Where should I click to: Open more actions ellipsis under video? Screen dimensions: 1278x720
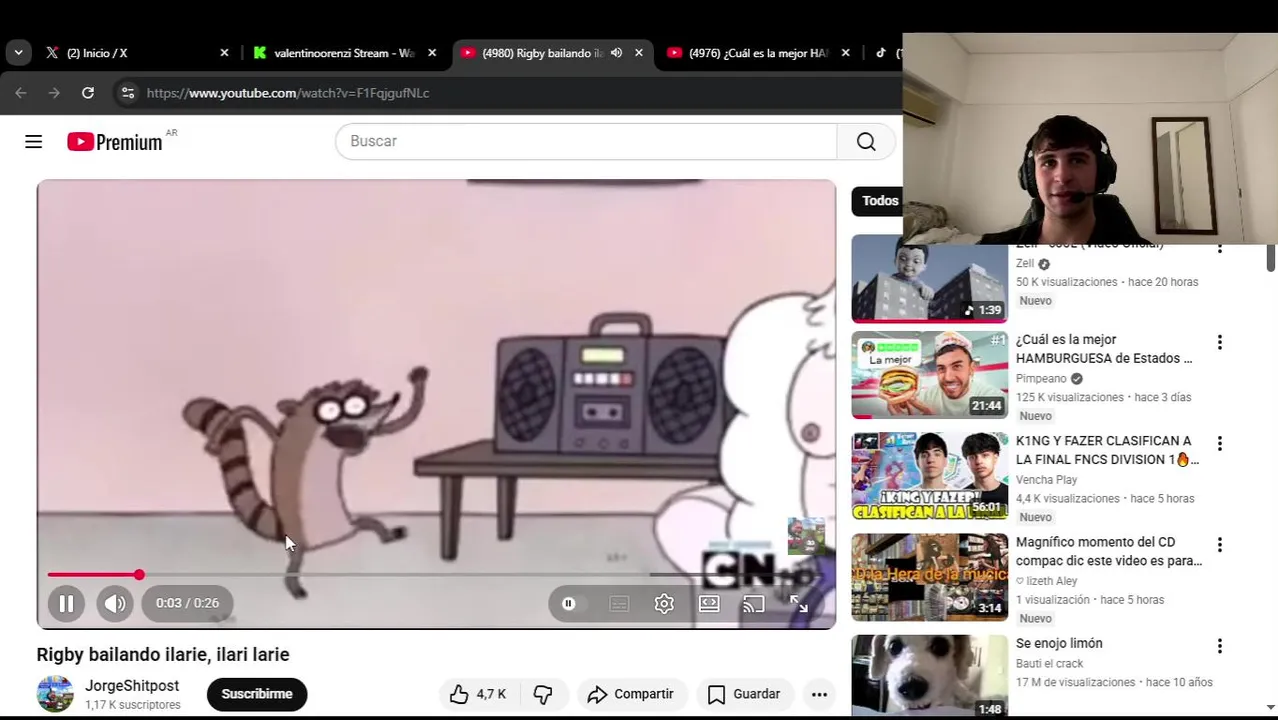pyautogui.click(x=819, y=694)
